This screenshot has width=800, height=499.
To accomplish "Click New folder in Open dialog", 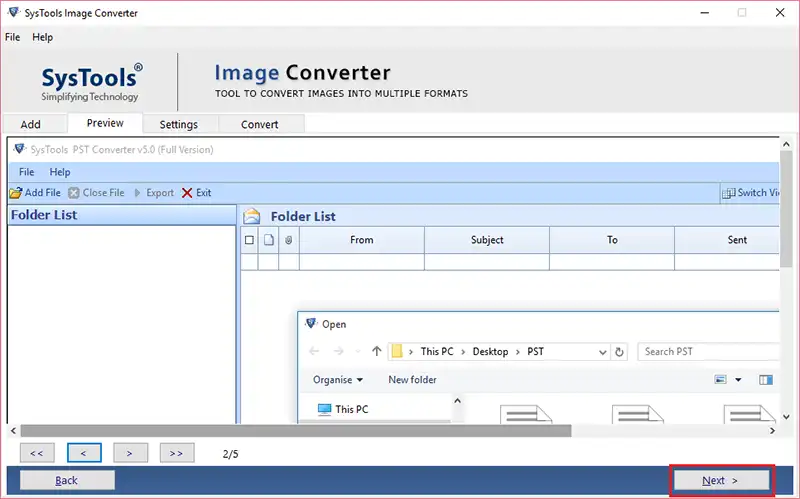I will (x=412, y=380).
